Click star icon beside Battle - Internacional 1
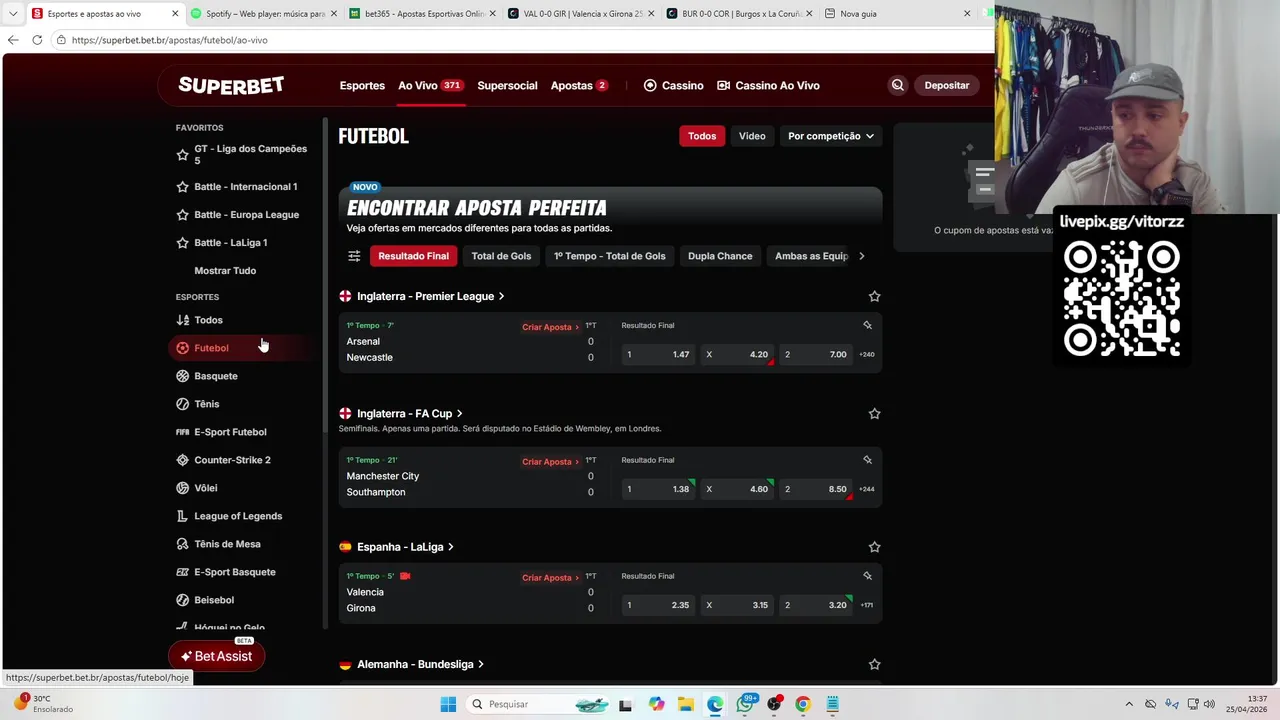 click(182, 186)
